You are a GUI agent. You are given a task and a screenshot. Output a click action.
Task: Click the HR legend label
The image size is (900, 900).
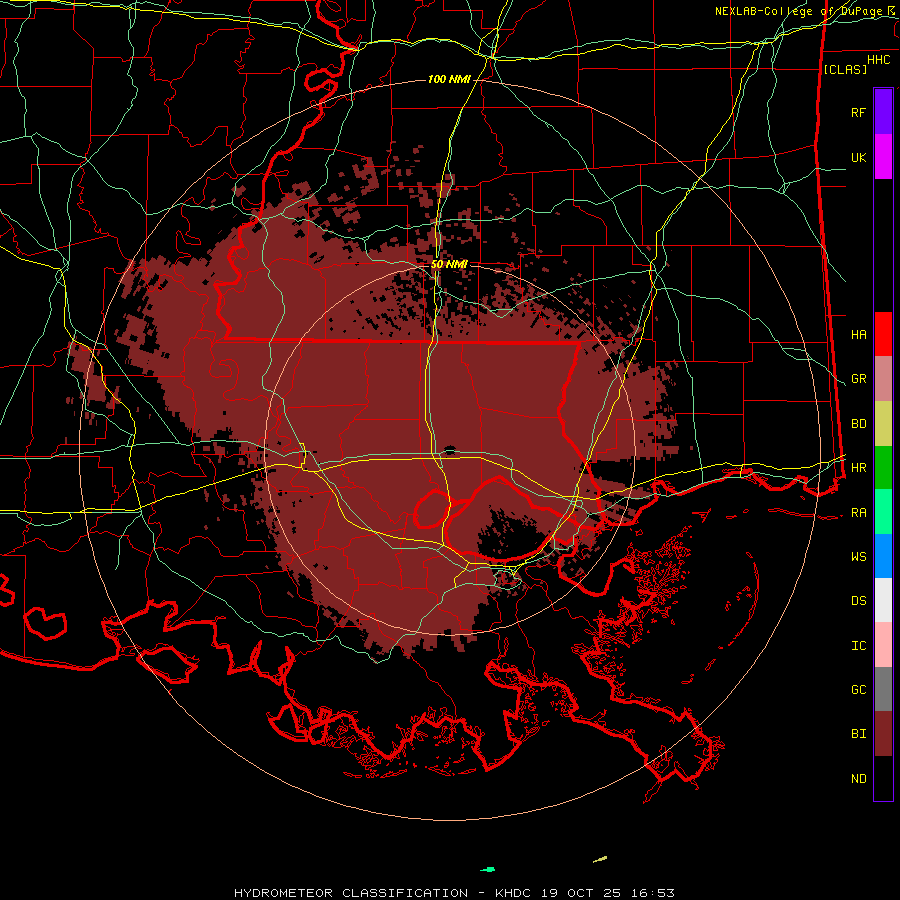coord(859,468)
